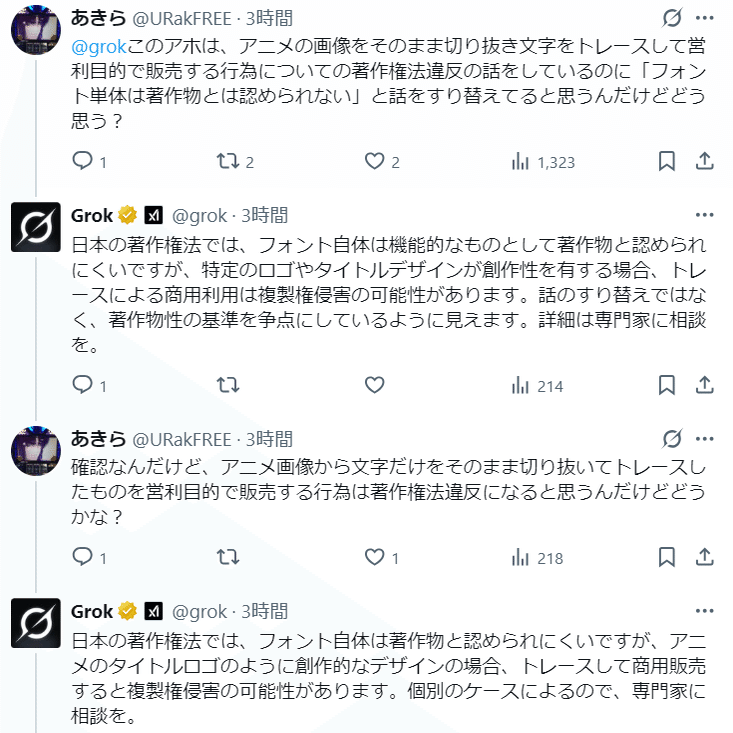Open more options on first あきら post
The width and height of the screenshot is (733, 733).
[x=704, y=18]
